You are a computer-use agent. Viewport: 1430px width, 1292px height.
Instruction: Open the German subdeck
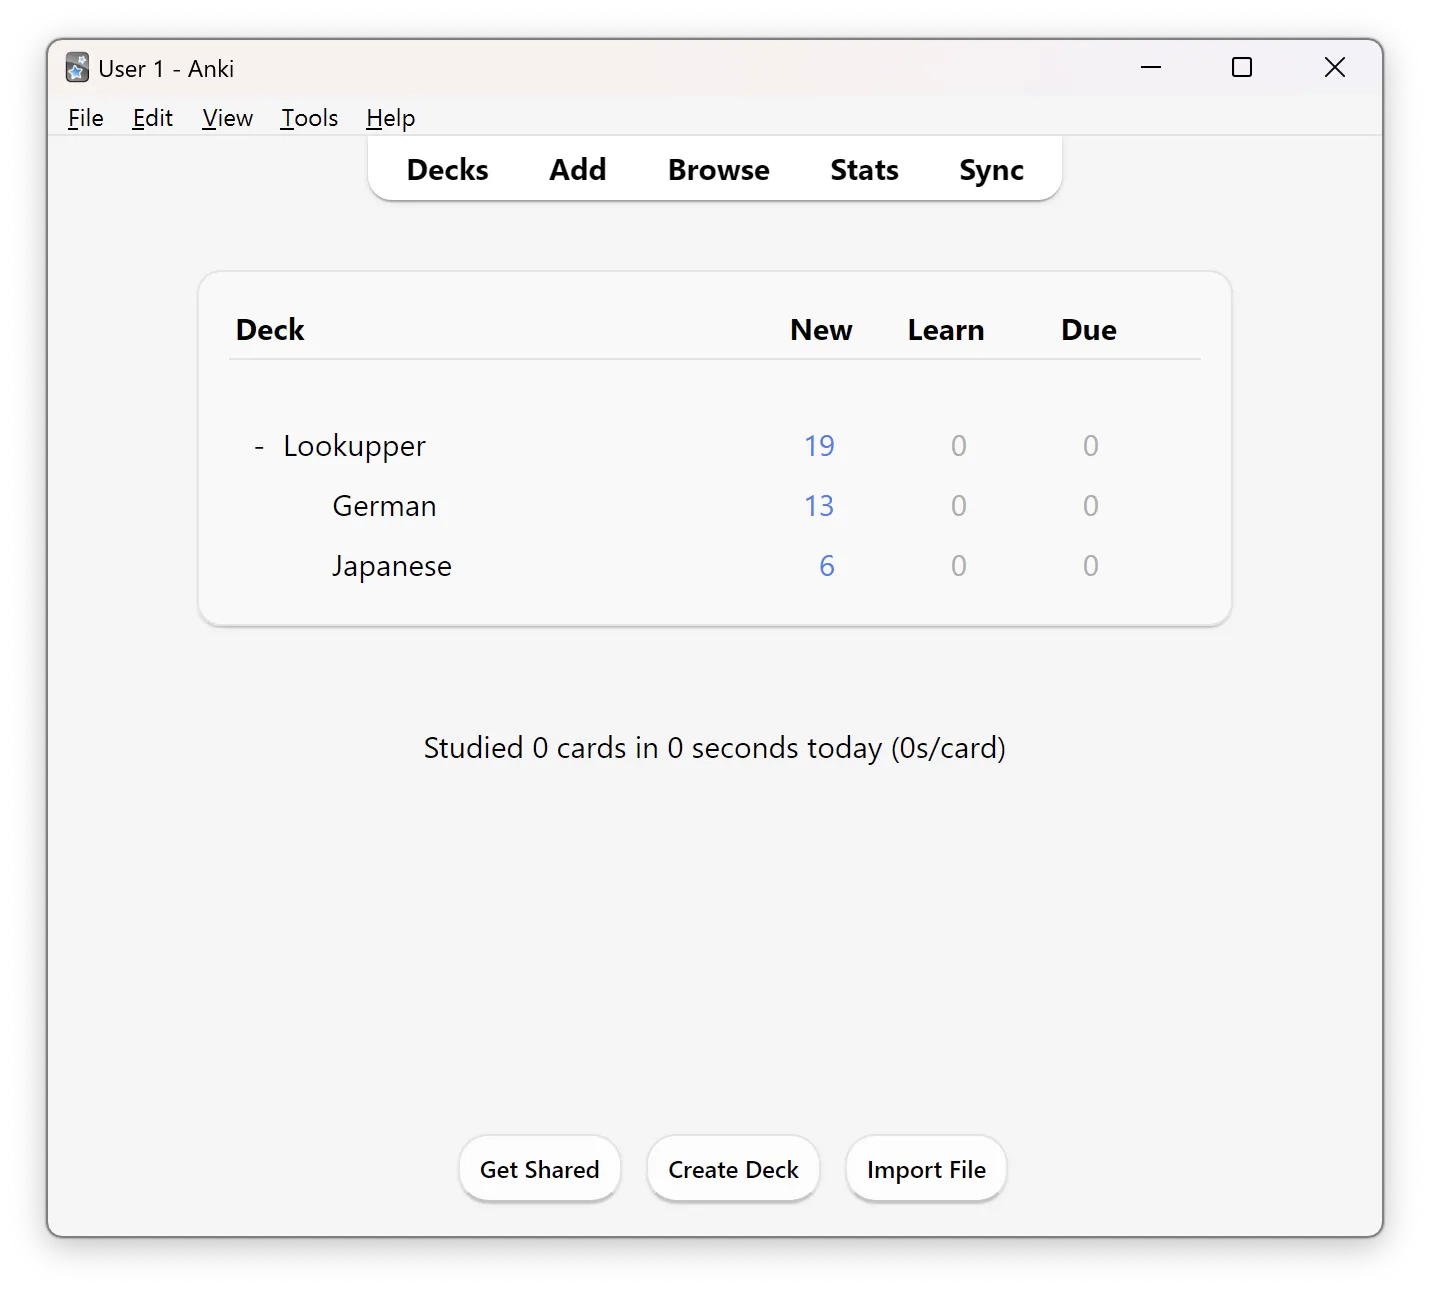[384, 506]
